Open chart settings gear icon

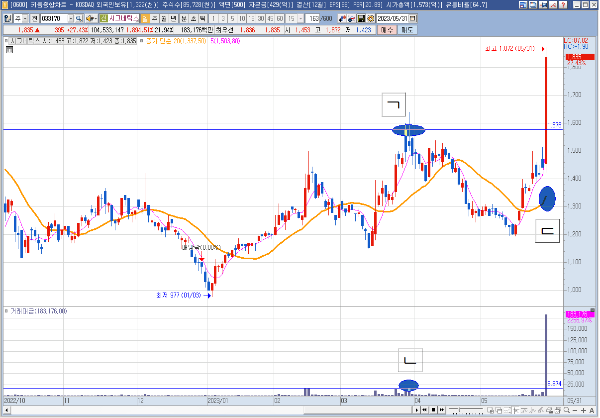point(370,18)
